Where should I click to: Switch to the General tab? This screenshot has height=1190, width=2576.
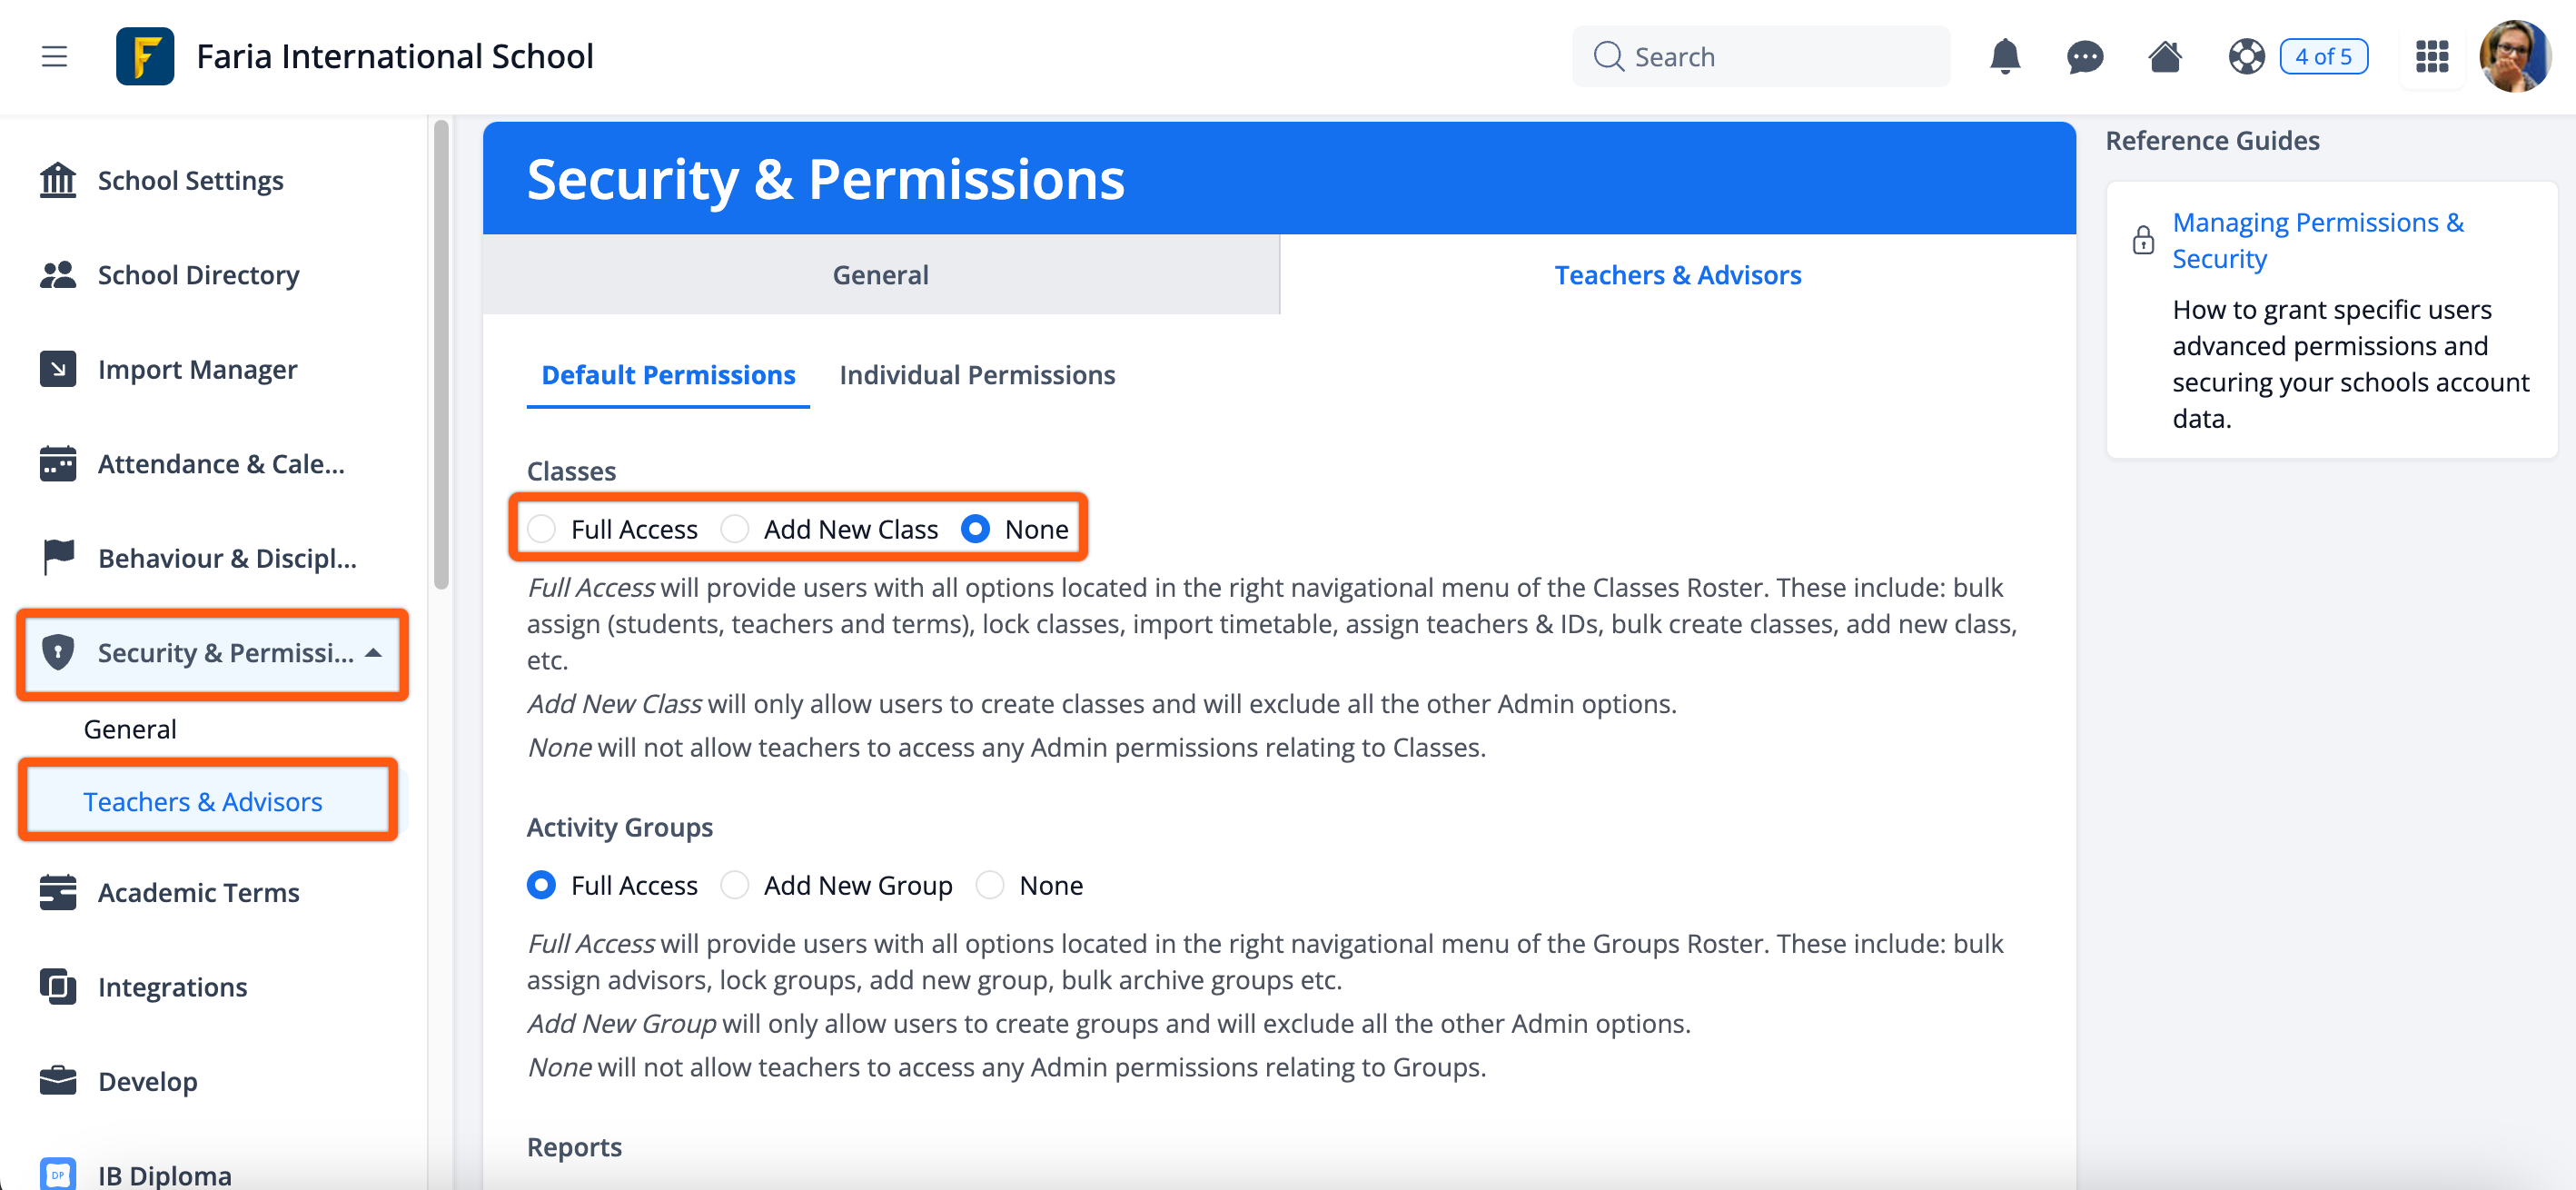880,275
